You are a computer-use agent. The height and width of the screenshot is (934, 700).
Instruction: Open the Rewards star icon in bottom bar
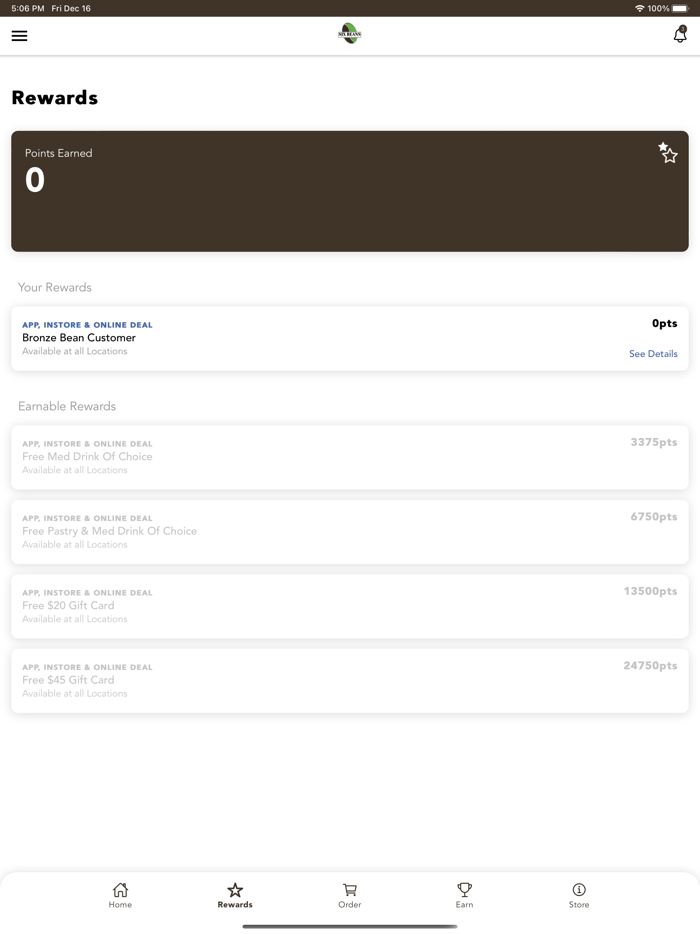coord(235,890)
